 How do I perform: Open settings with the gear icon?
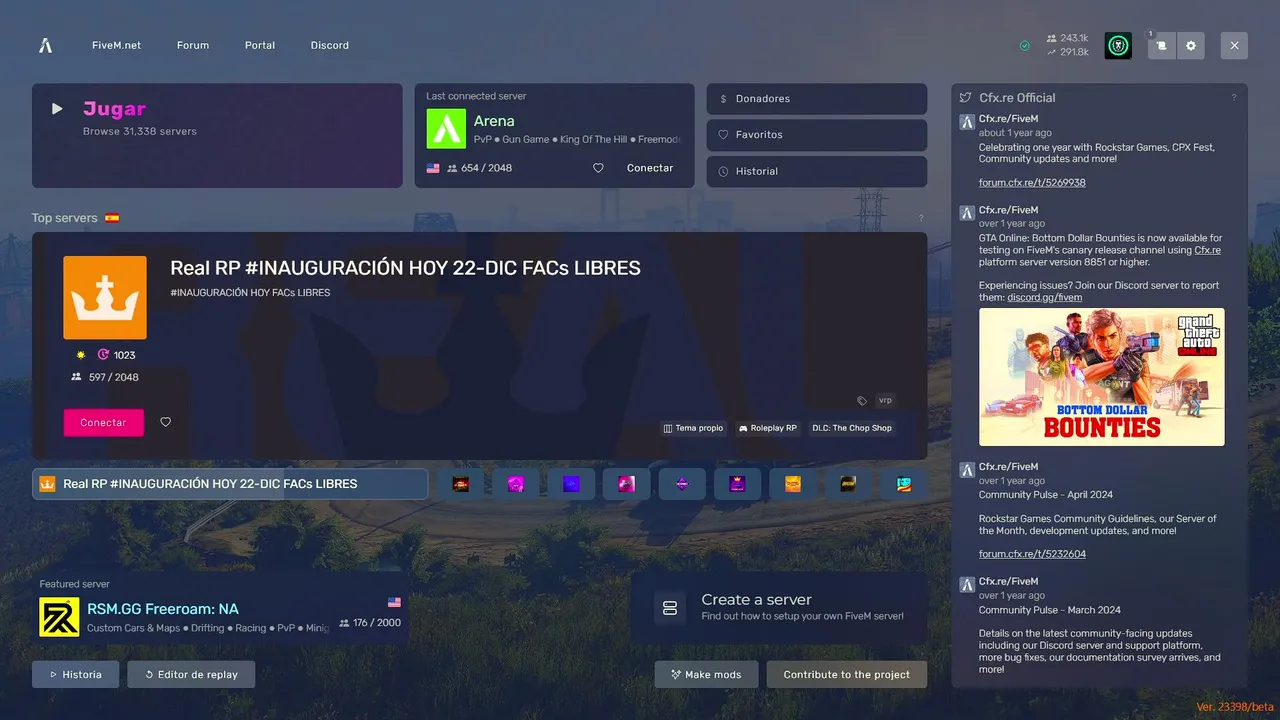(1191, 45)
